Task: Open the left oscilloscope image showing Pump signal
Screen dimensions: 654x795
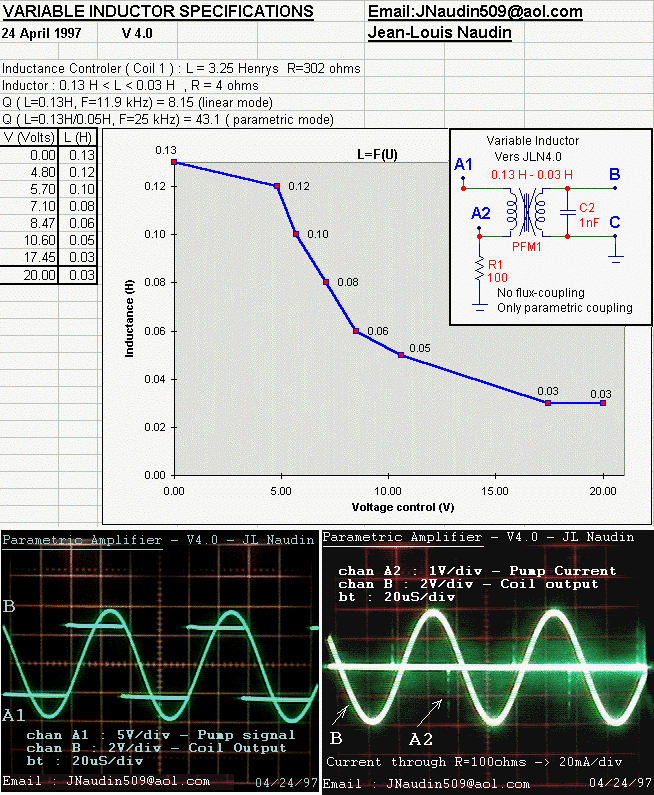Action: (160, 661)
